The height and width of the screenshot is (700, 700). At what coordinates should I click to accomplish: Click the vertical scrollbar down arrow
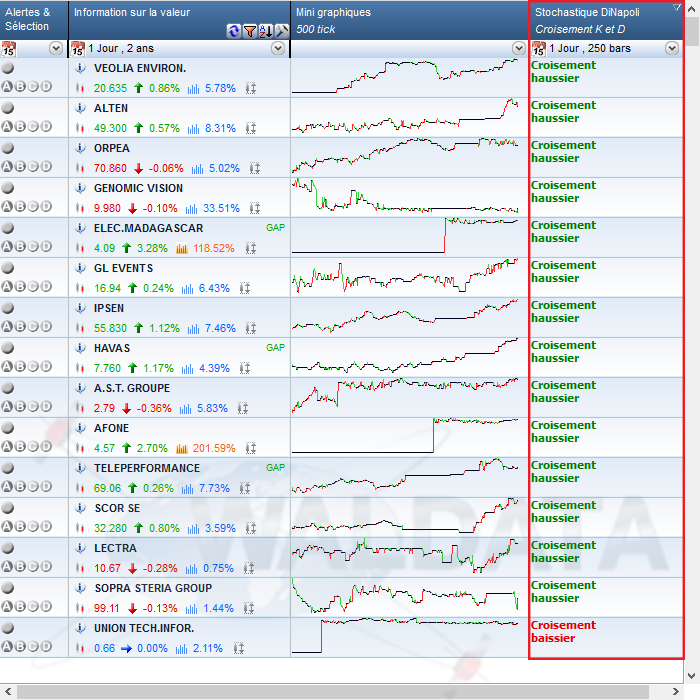coord(692,675)
